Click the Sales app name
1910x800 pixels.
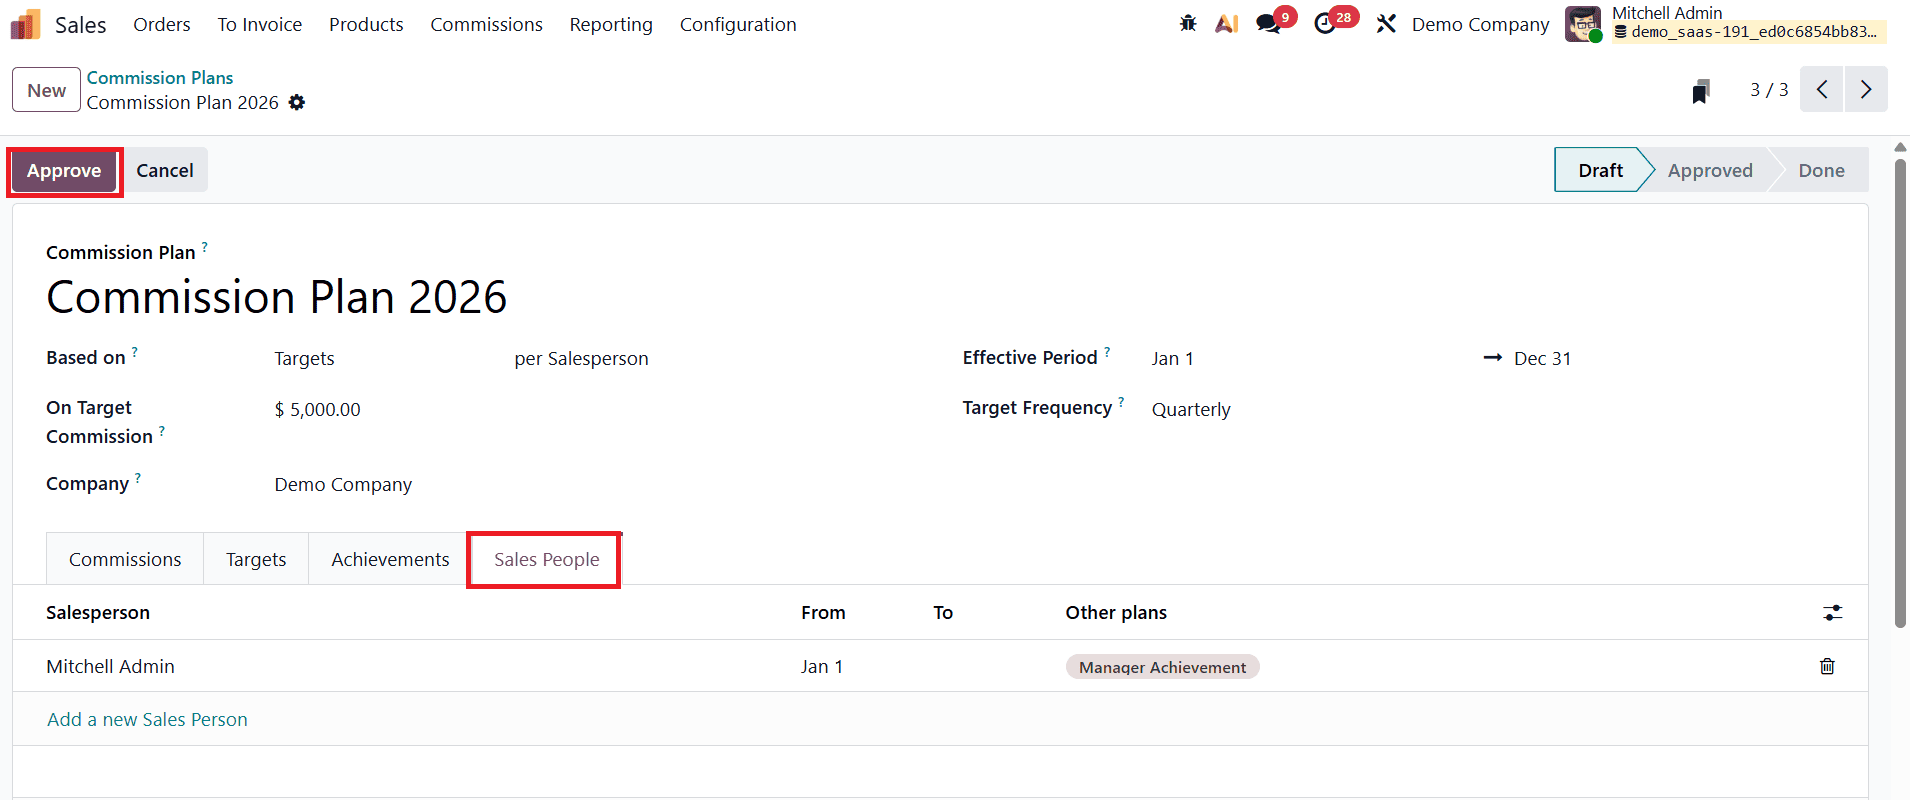(81, 25)
